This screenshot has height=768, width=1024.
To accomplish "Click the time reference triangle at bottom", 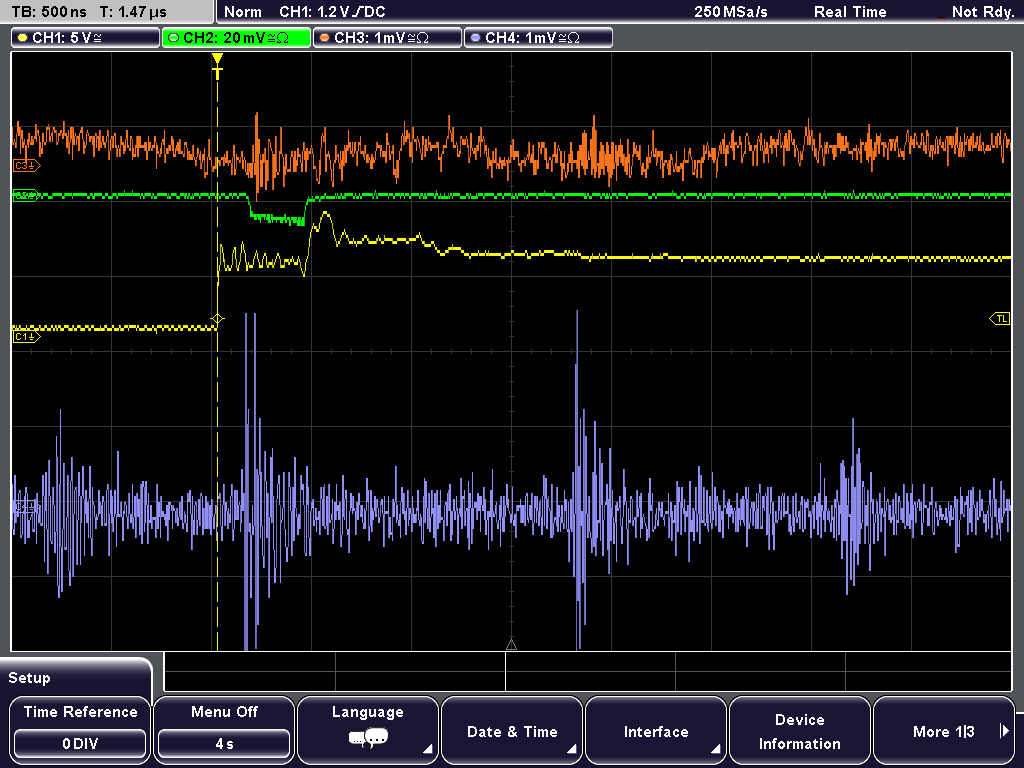I will 511,645.
